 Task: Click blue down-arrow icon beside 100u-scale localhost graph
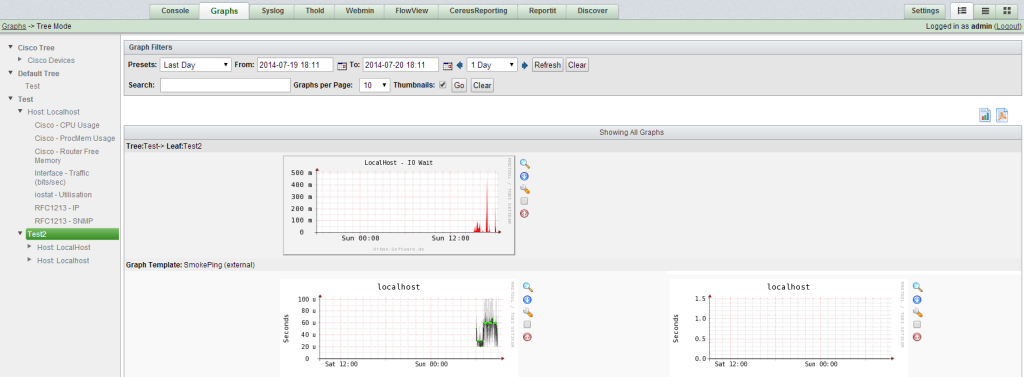click(528, 300)
